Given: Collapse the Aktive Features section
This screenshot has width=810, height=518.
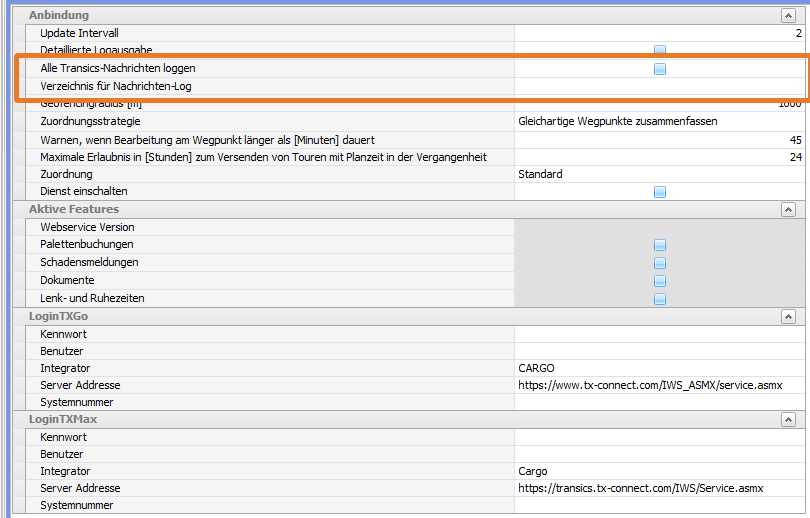Looking at the screenshot, I should coord(788,210).
